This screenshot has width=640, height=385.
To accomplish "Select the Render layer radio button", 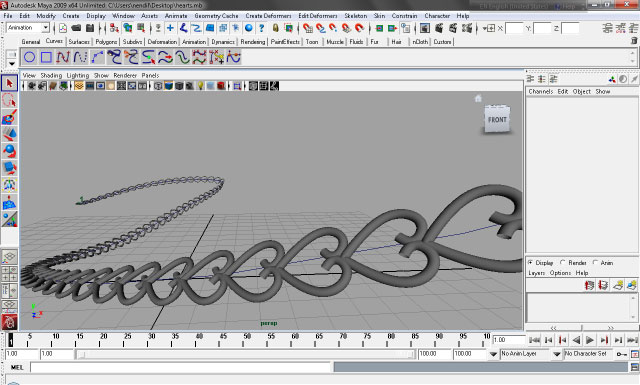I will point(563,263).
